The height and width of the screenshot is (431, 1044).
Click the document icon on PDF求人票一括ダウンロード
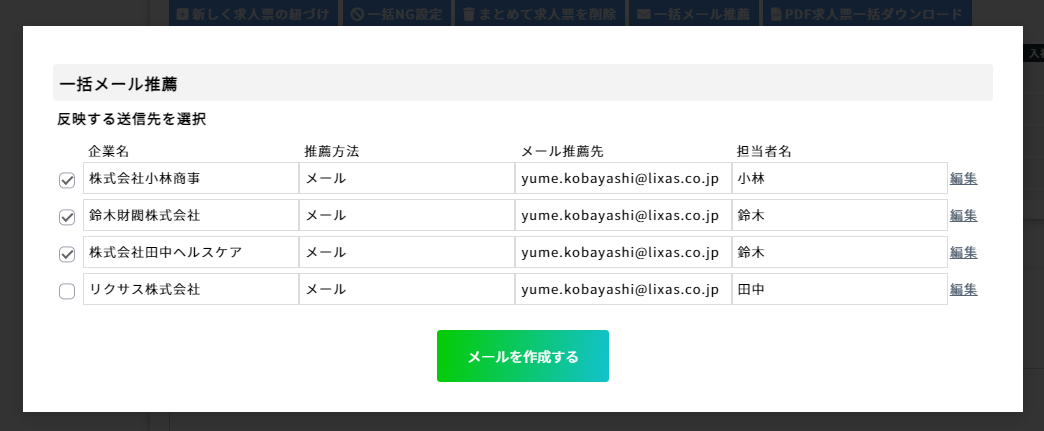[776, 14]
